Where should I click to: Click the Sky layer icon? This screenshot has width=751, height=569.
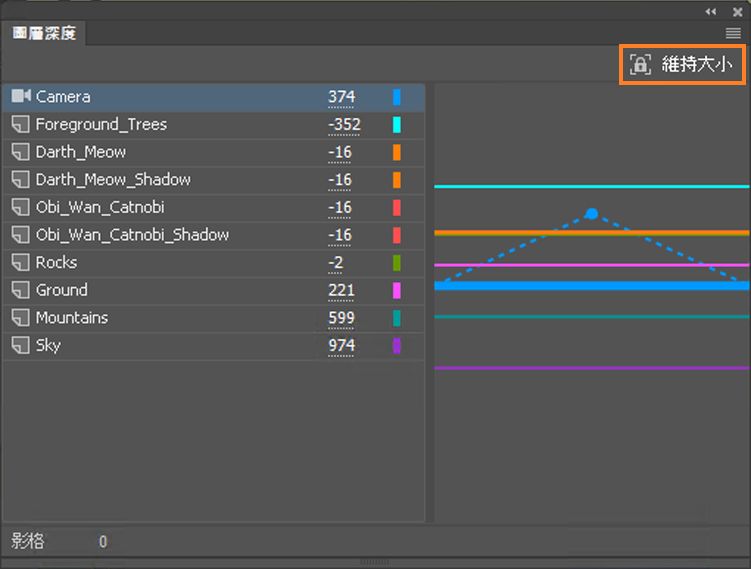[20, 345]
